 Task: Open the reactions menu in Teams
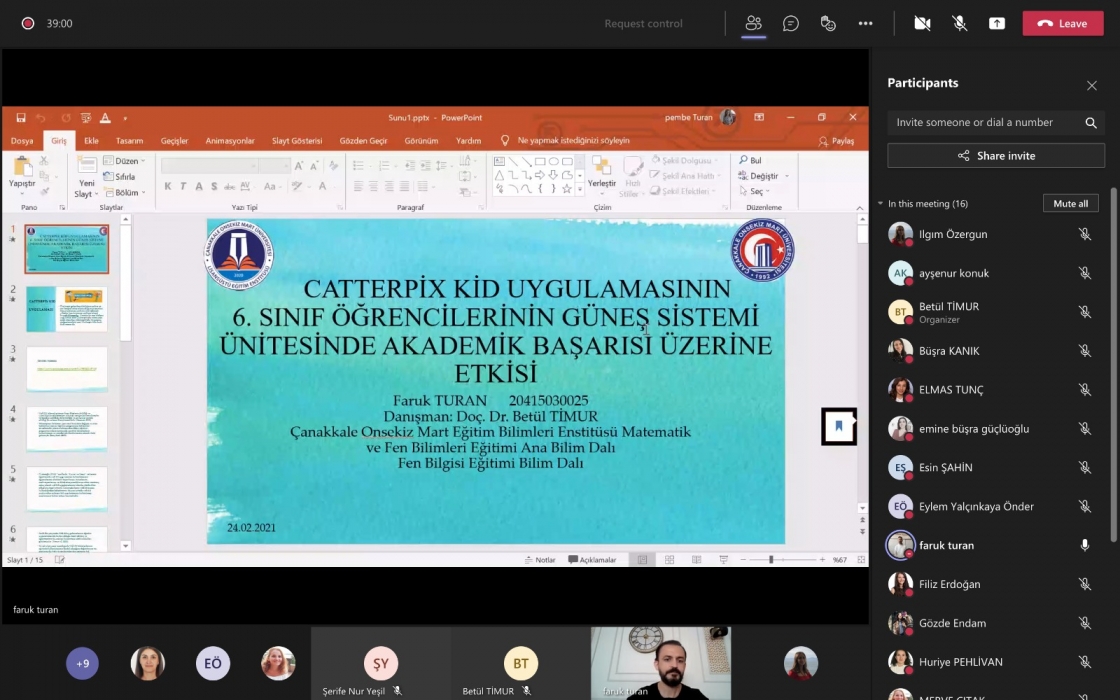coord(828,24)
